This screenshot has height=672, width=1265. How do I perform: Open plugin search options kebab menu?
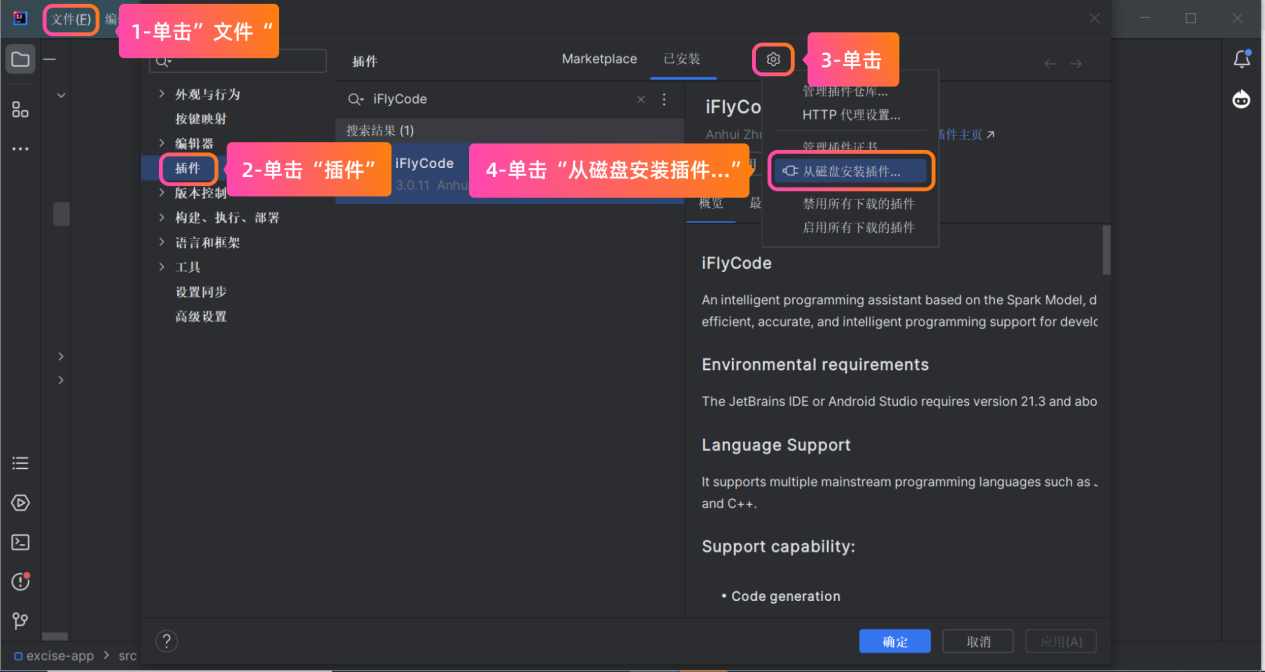point(664,99)
